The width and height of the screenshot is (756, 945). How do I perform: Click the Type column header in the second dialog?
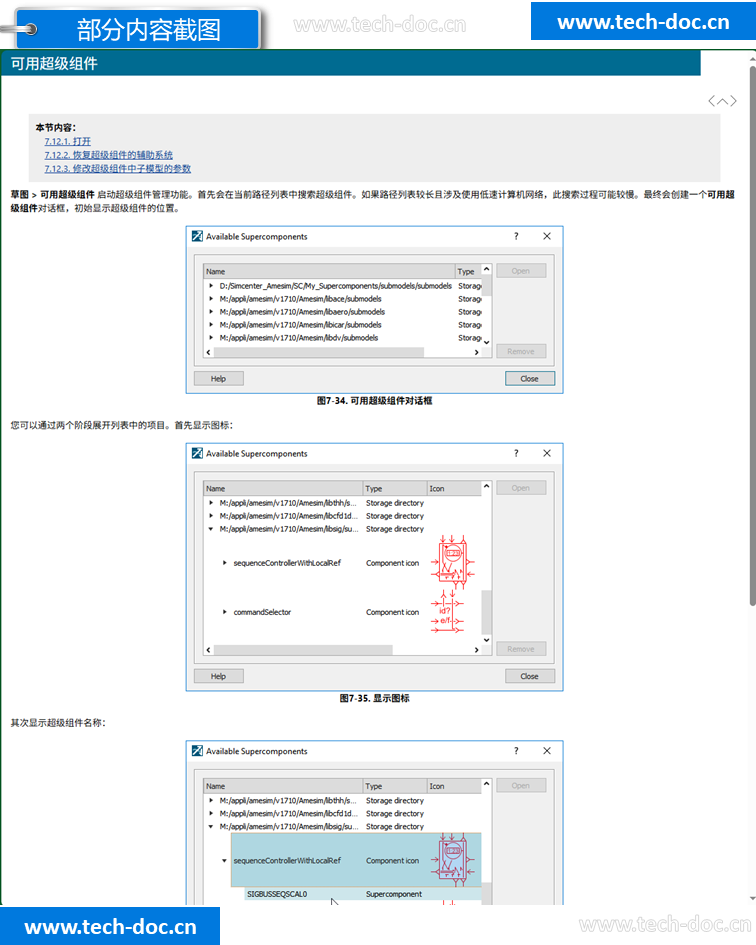tap(394, 489)
